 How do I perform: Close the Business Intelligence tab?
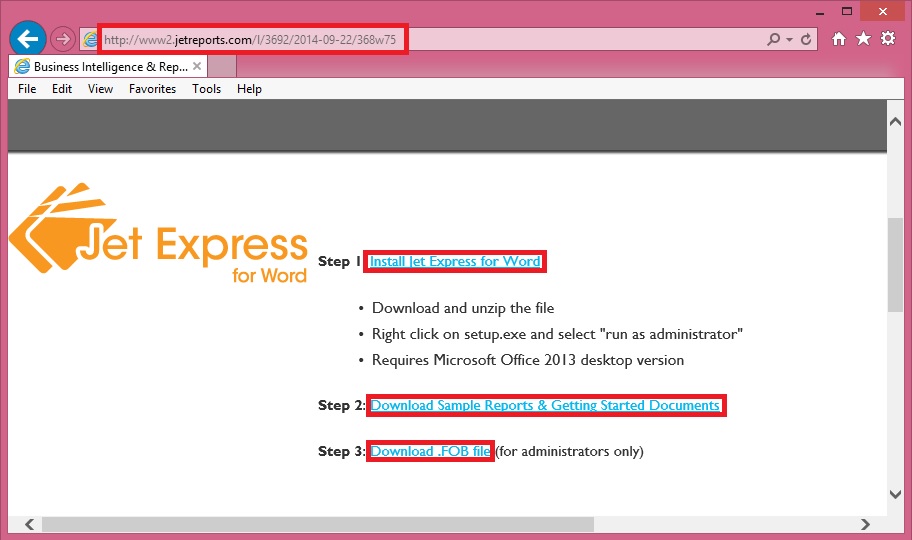(x=197, y=67)
